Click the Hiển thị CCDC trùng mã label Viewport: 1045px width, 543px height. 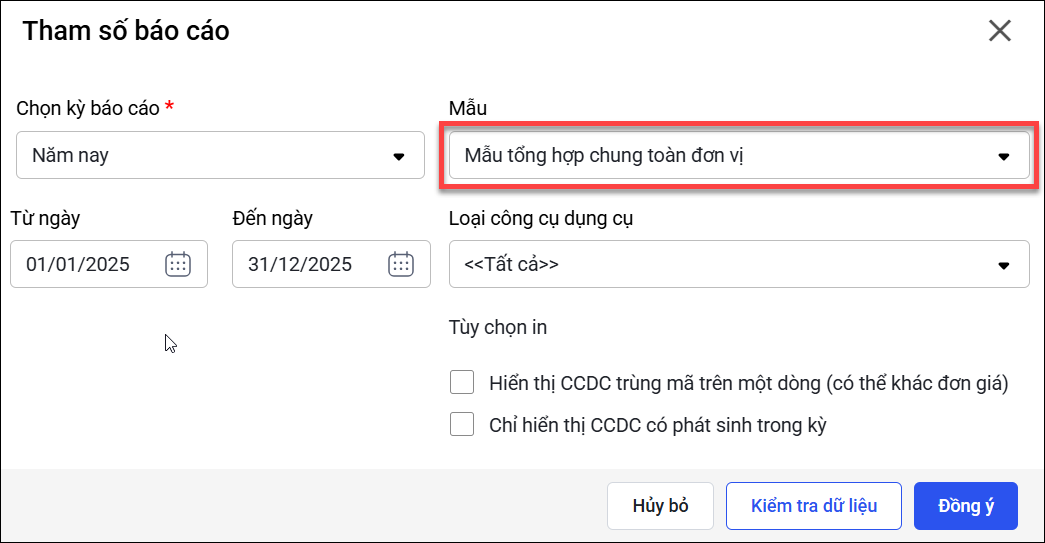coord(748,383)
